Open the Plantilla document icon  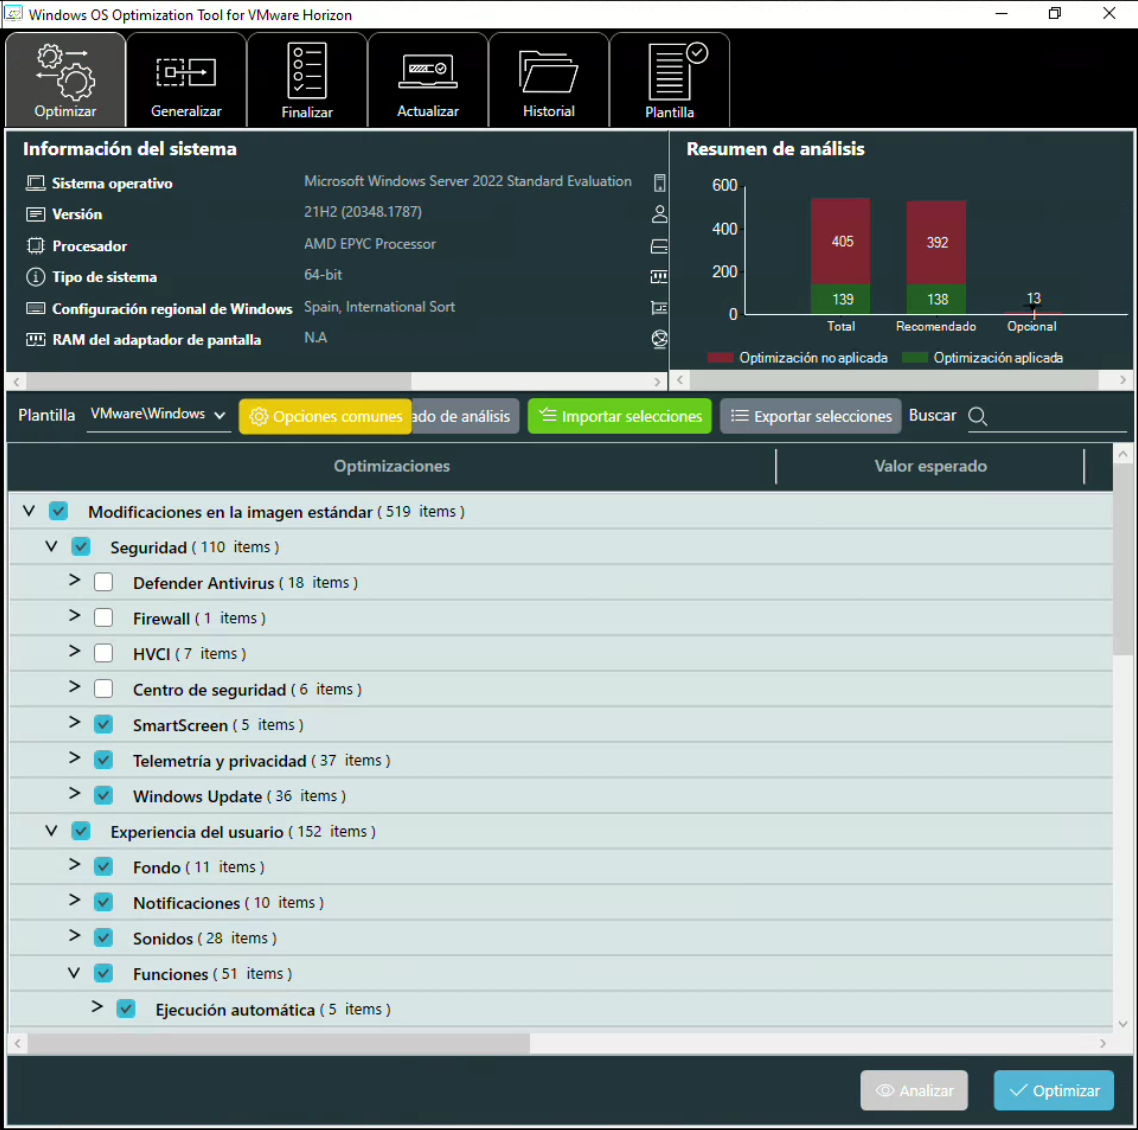[670, 72]
